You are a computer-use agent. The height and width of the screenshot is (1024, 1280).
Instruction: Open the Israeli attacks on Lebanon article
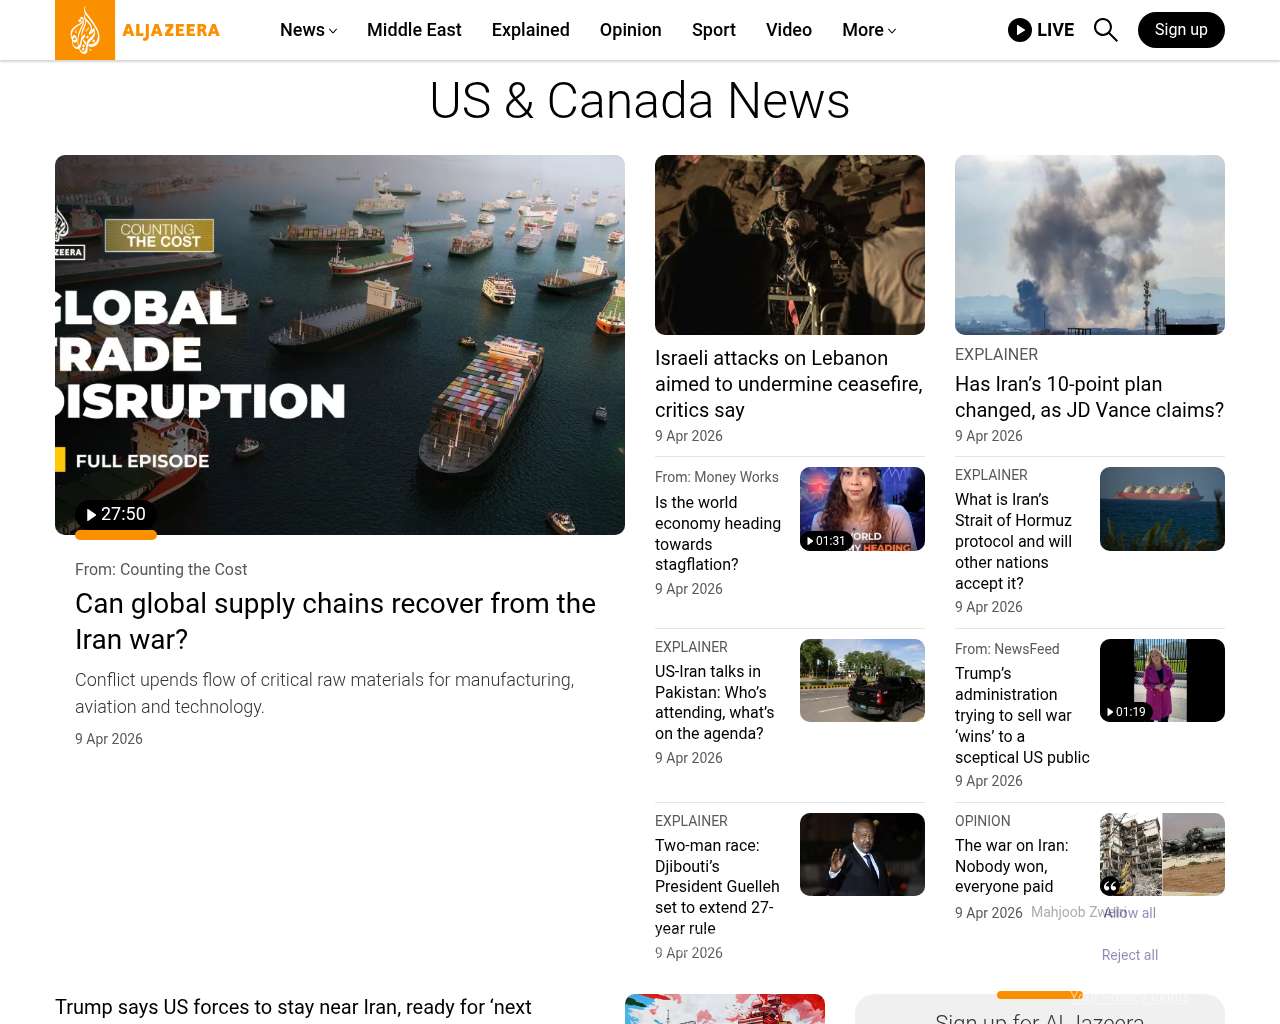point(788,384)
